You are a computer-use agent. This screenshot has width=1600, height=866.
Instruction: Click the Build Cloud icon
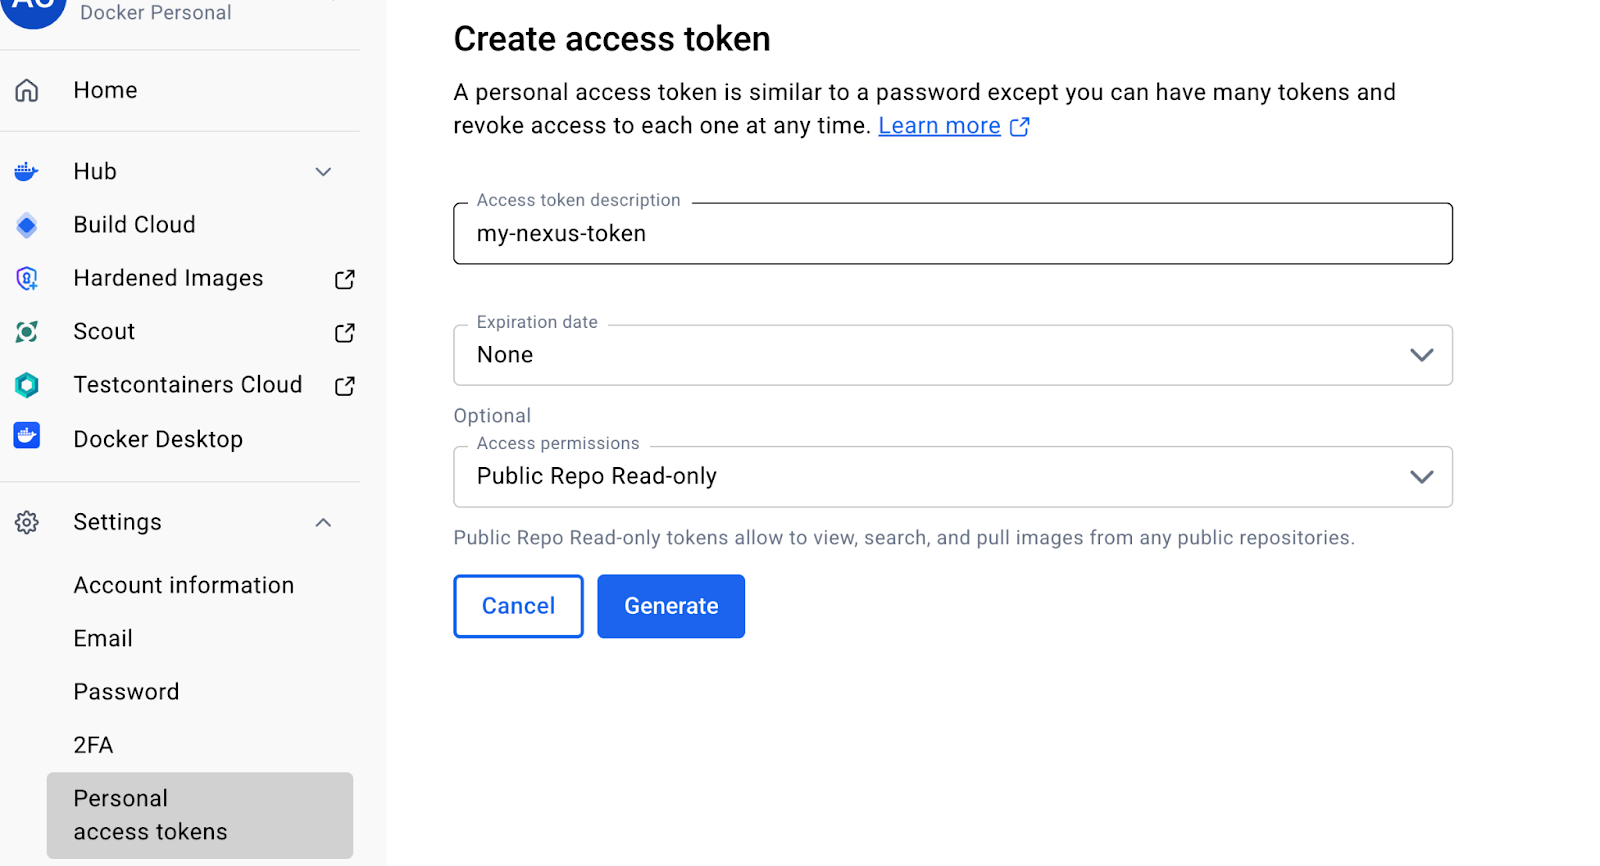click(26, 225)
